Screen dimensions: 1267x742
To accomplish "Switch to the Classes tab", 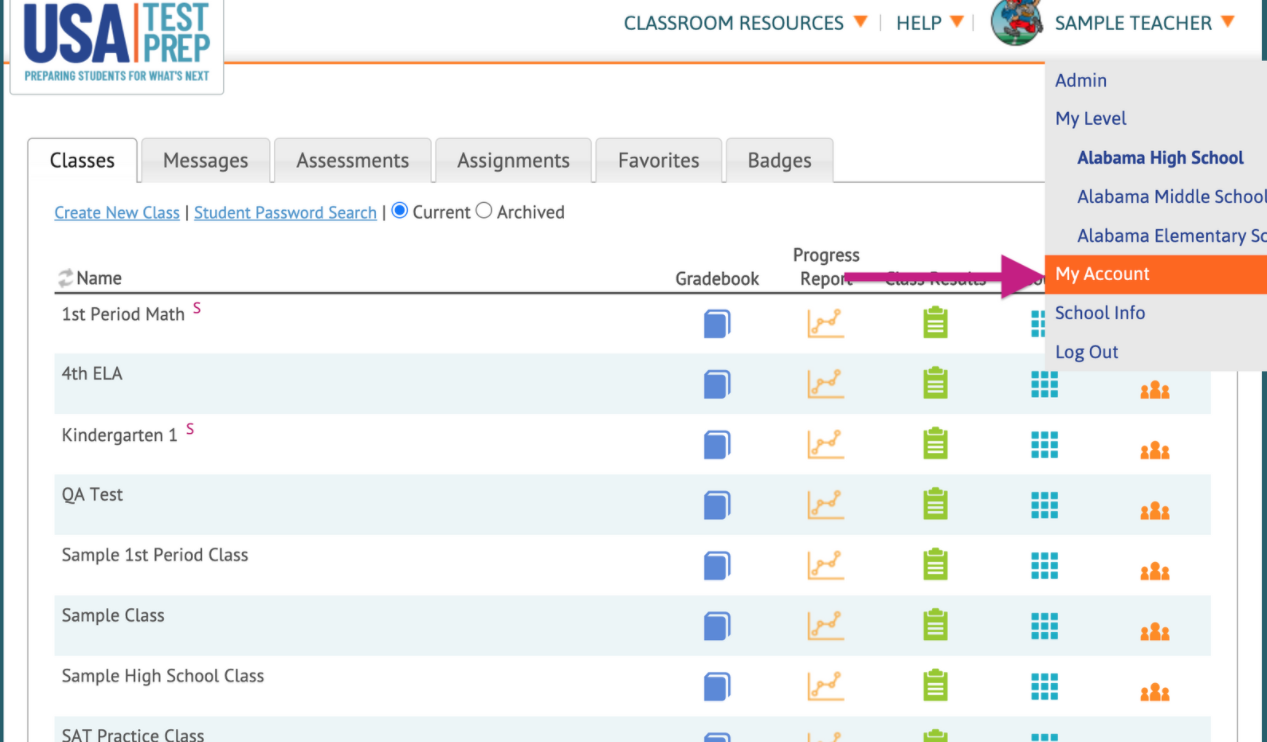I will [82, 160].
